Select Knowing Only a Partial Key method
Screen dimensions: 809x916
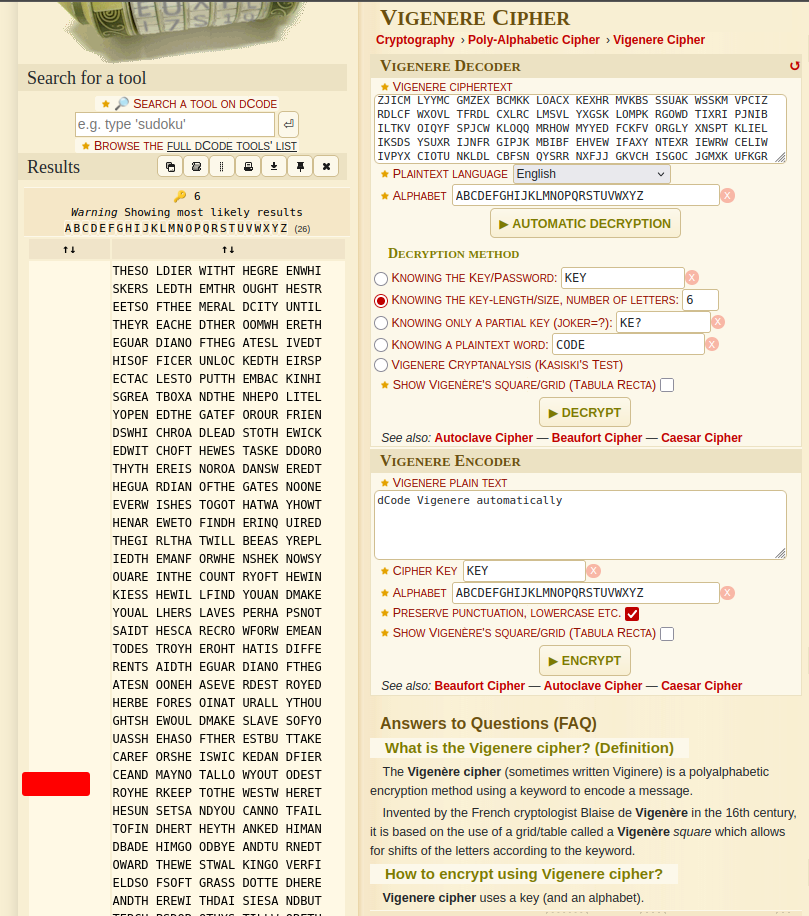tap(381, 322)
